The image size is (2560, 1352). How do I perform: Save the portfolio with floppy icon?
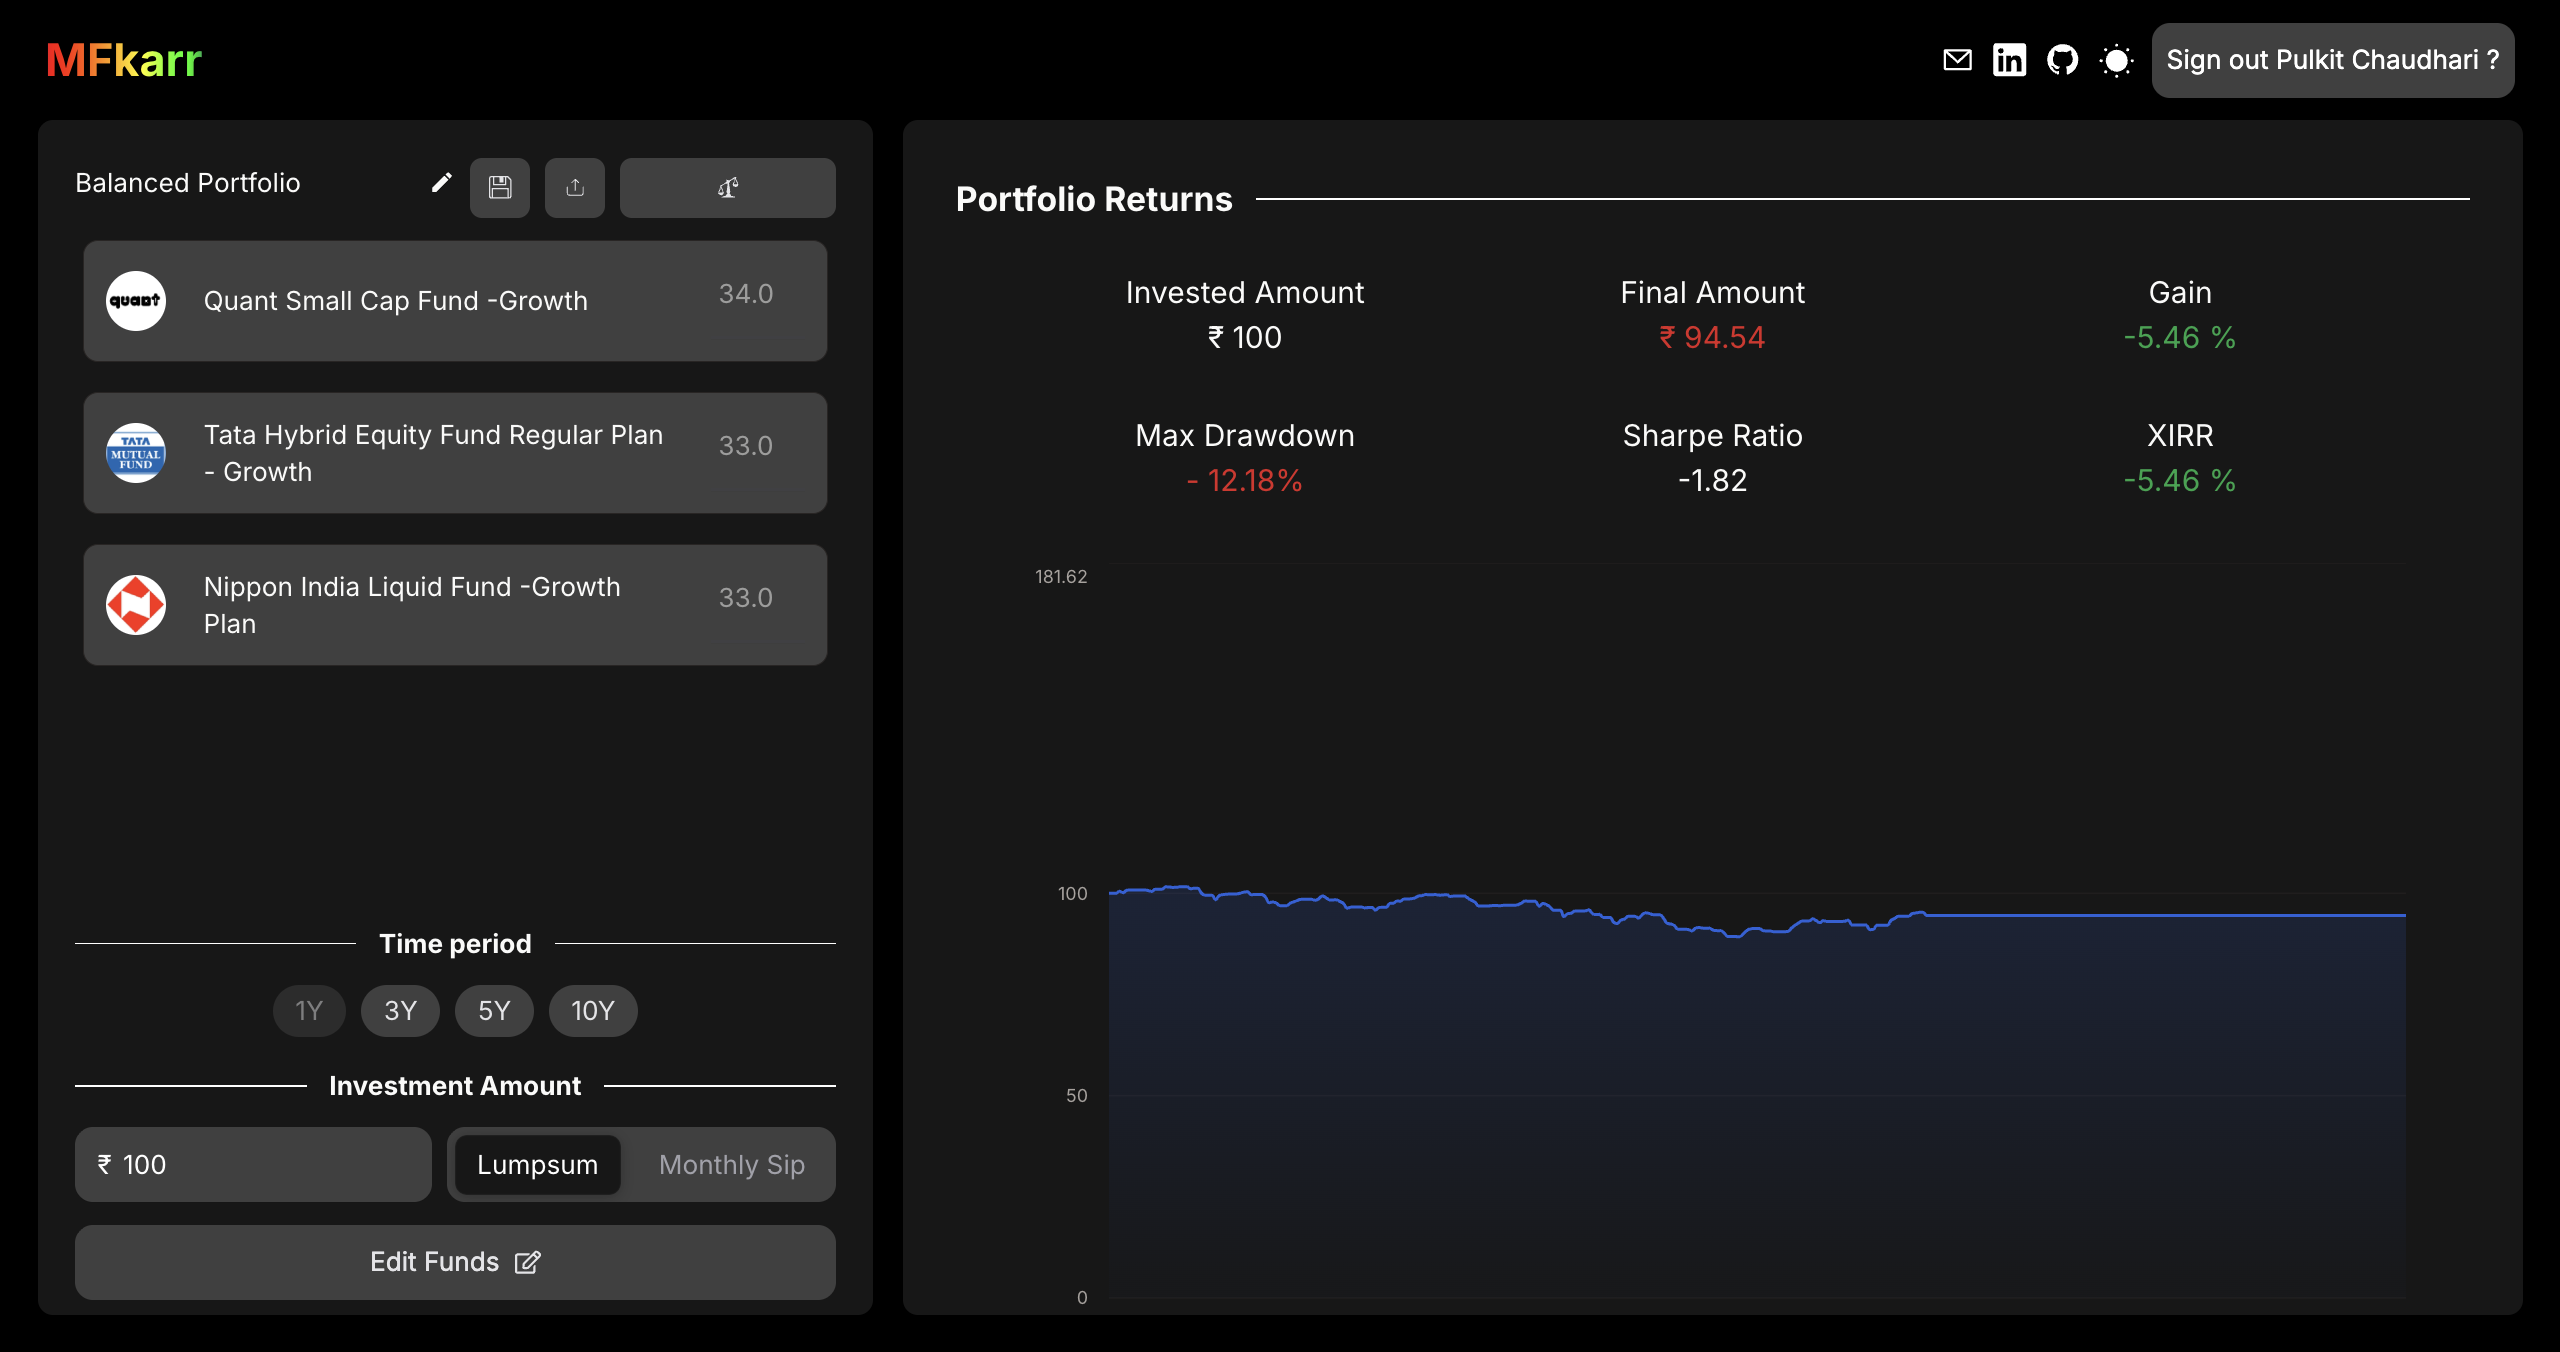tap(500, 187)
